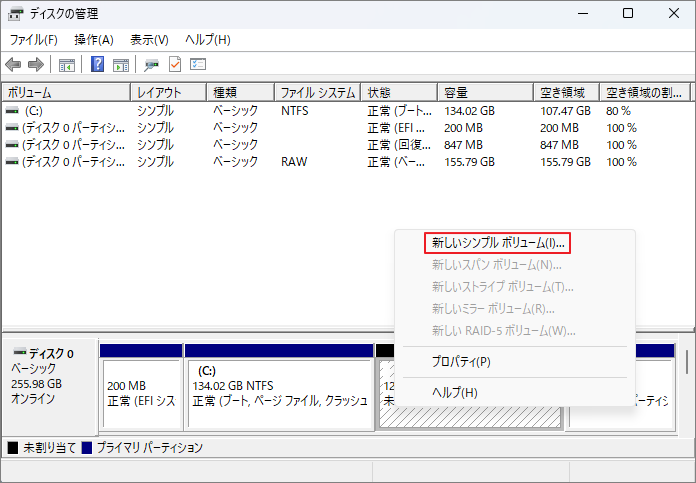Toggle the console tree pane icon
The width and height of the screenshot is (696, 483).
(x=67, y=65)
